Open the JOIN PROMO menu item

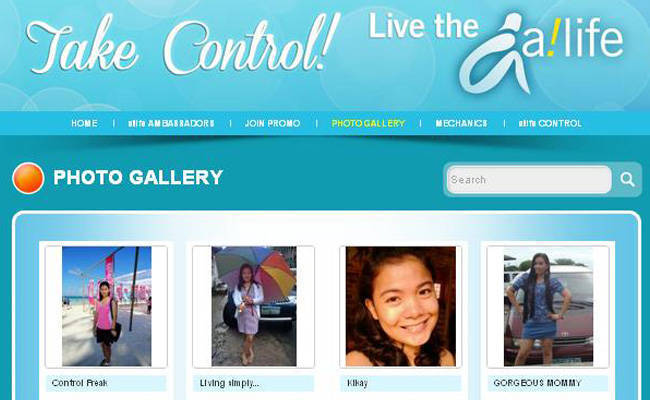tap(272, 123)
